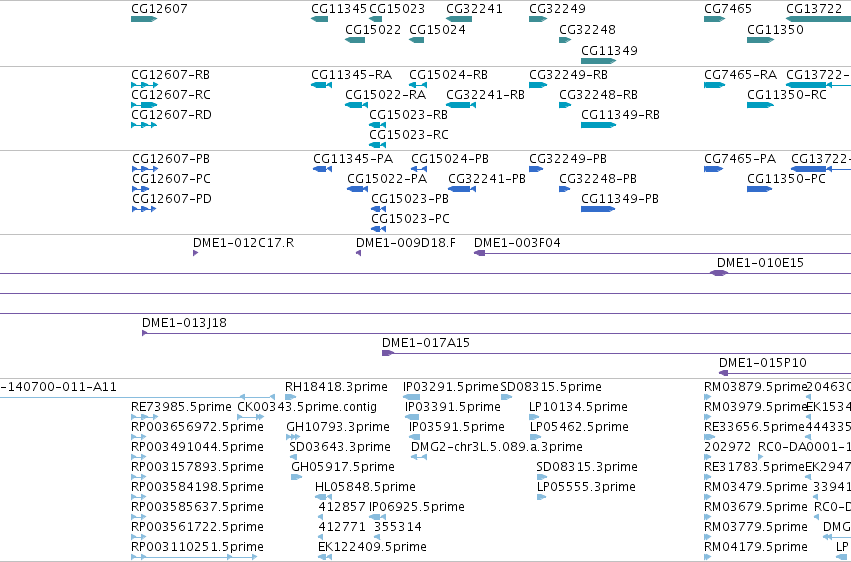
Task: Select transcript CG12607-RC
Action: 171,94
